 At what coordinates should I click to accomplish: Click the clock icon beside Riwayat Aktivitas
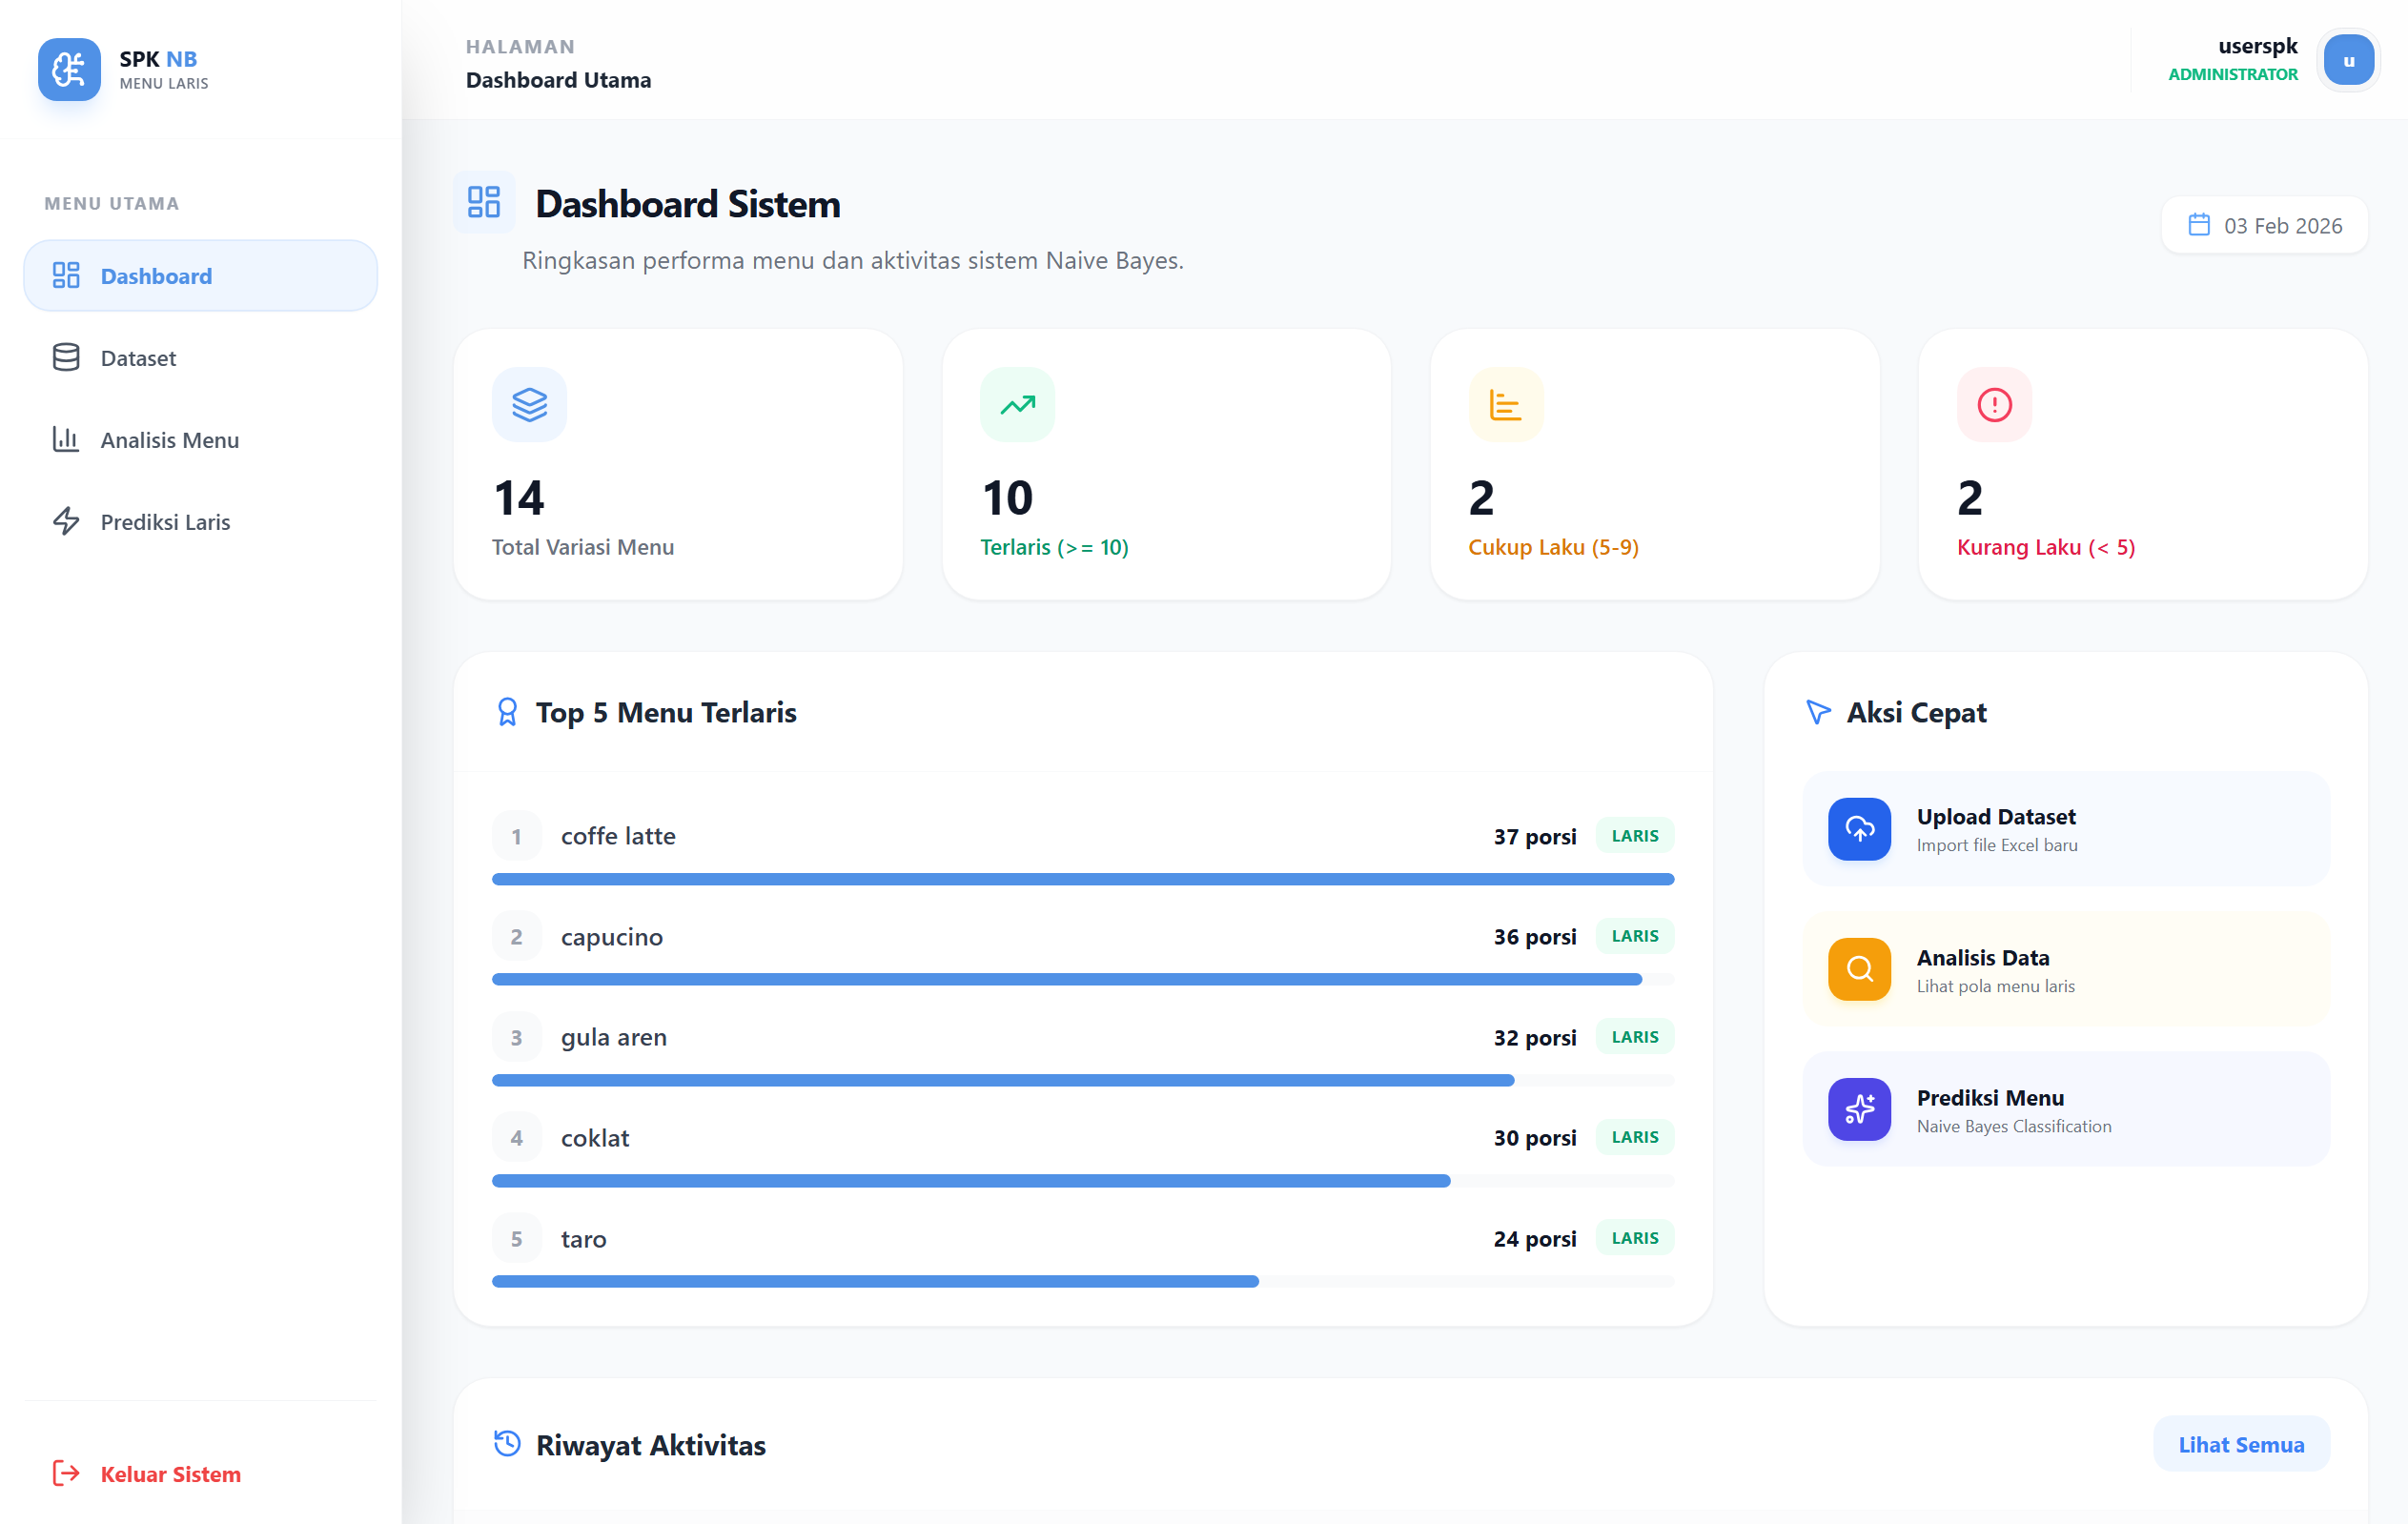coord(508,1444)
